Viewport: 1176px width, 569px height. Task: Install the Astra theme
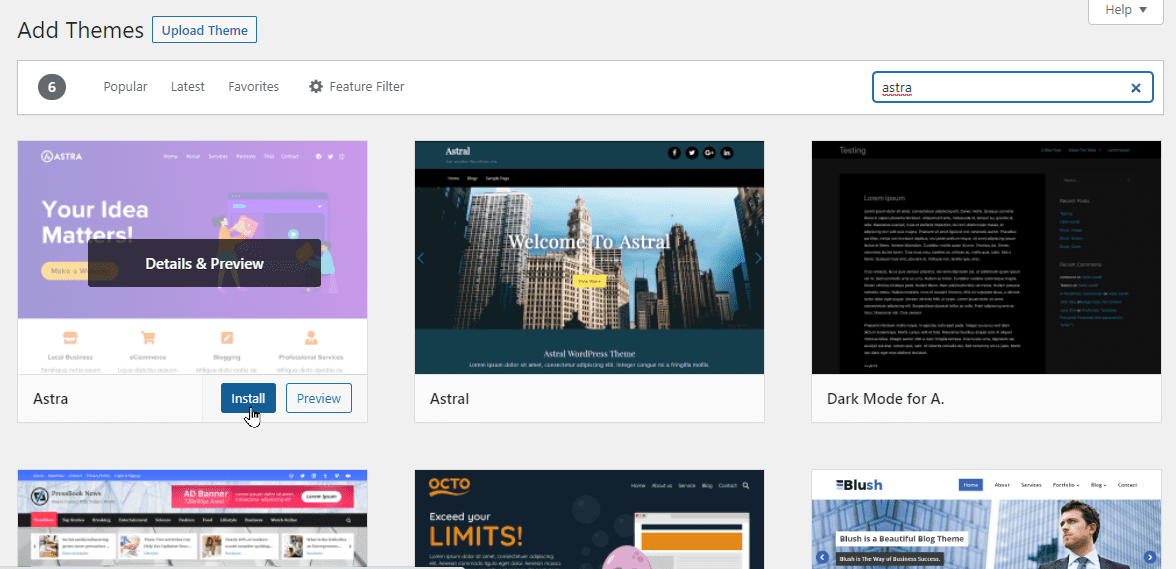point(248,398)
